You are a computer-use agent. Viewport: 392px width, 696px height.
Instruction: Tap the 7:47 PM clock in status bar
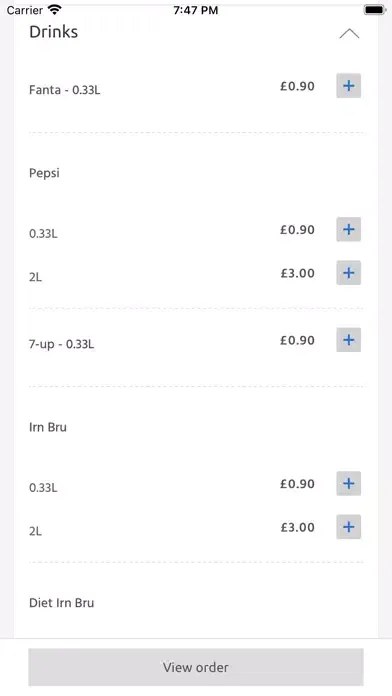[196, 10]
